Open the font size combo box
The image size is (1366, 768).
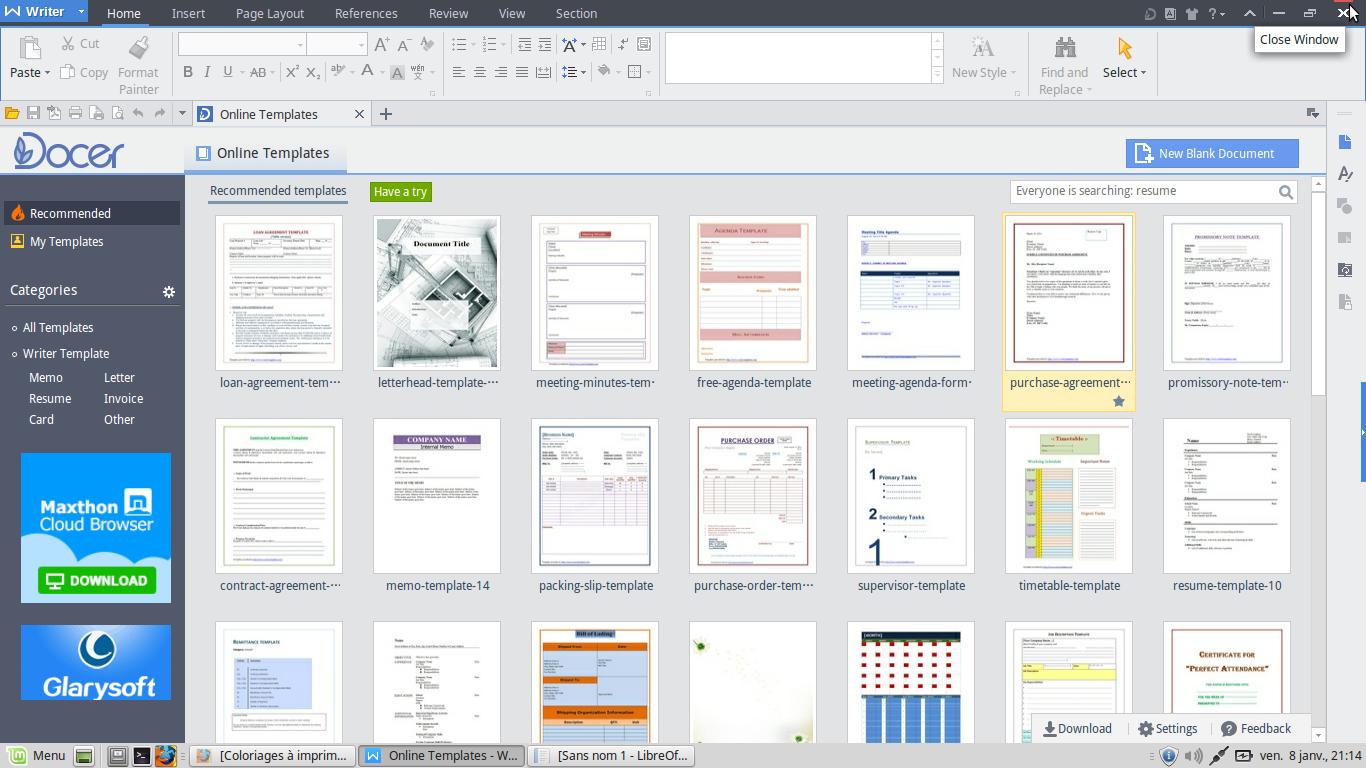(x=337, y=44)
